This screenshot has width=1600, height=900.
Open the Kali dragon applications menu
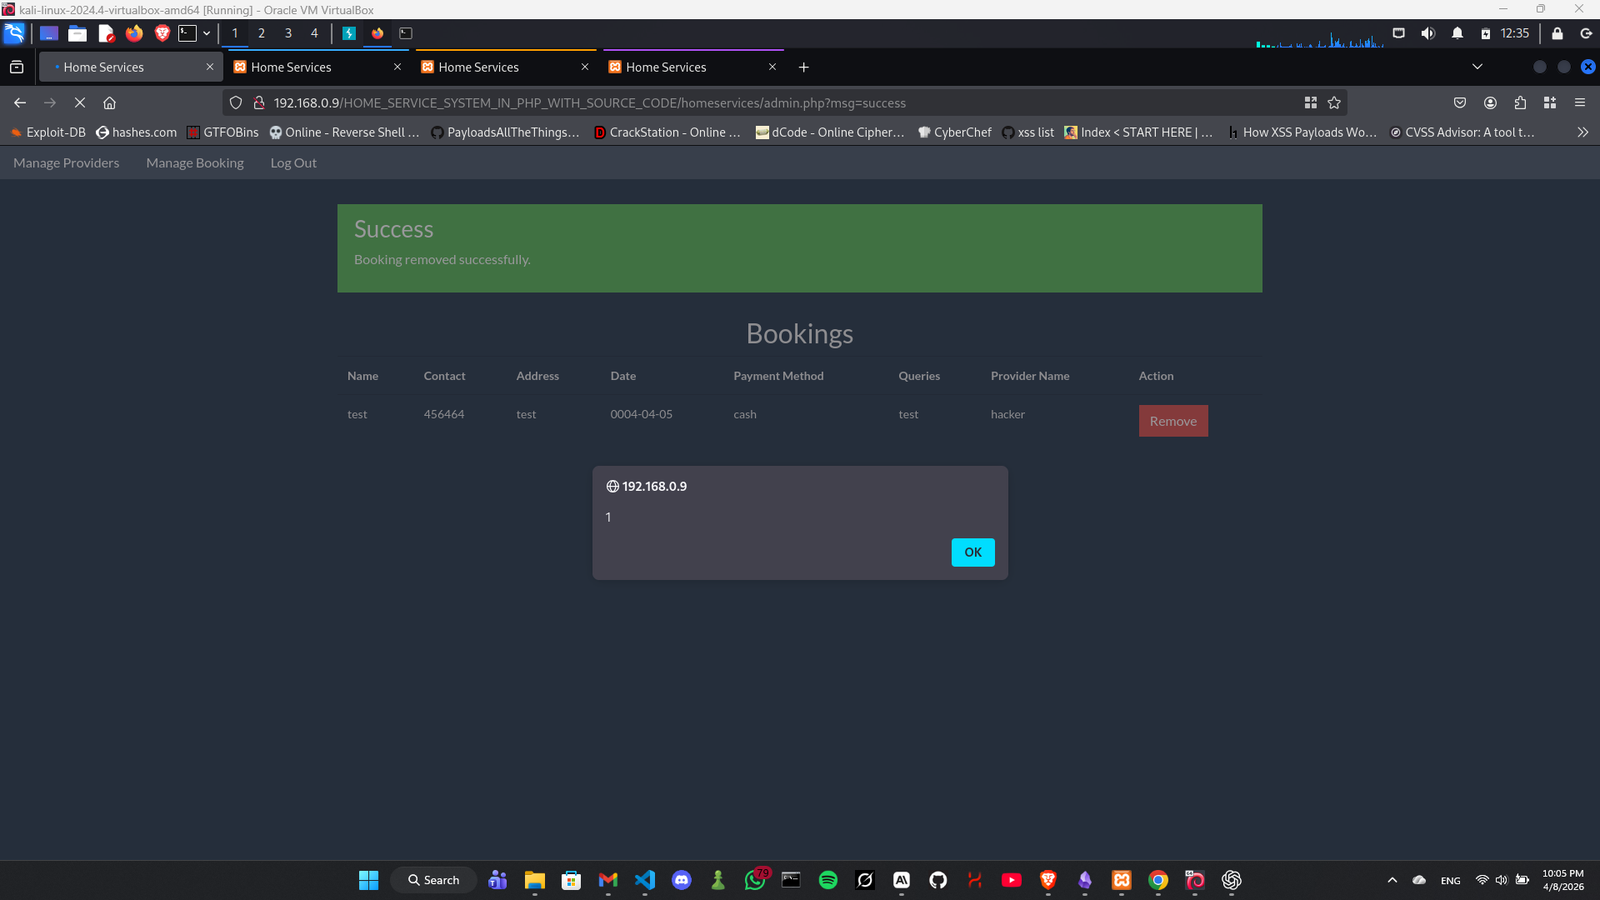(14, 33)
